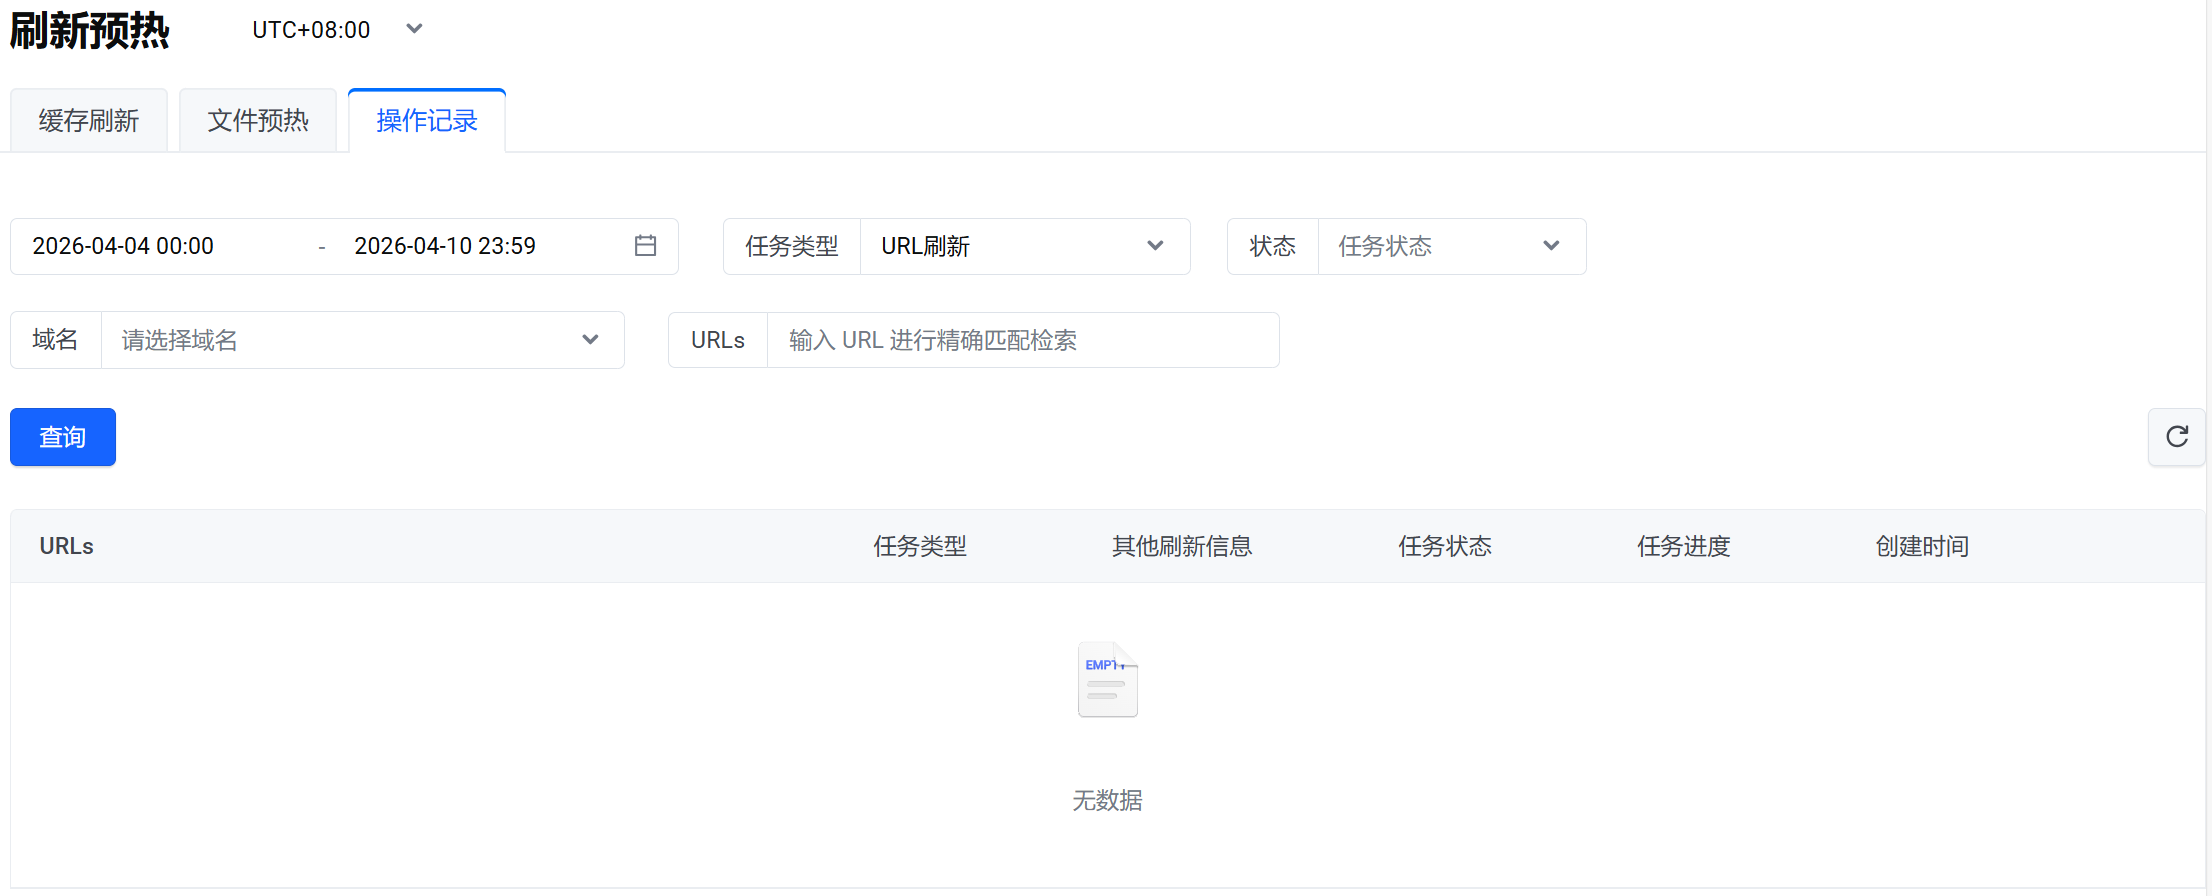This screenshot has width=2212, height=896.
Task: Open the 任务状态 status dropdown
Action: pos(1451,246)
